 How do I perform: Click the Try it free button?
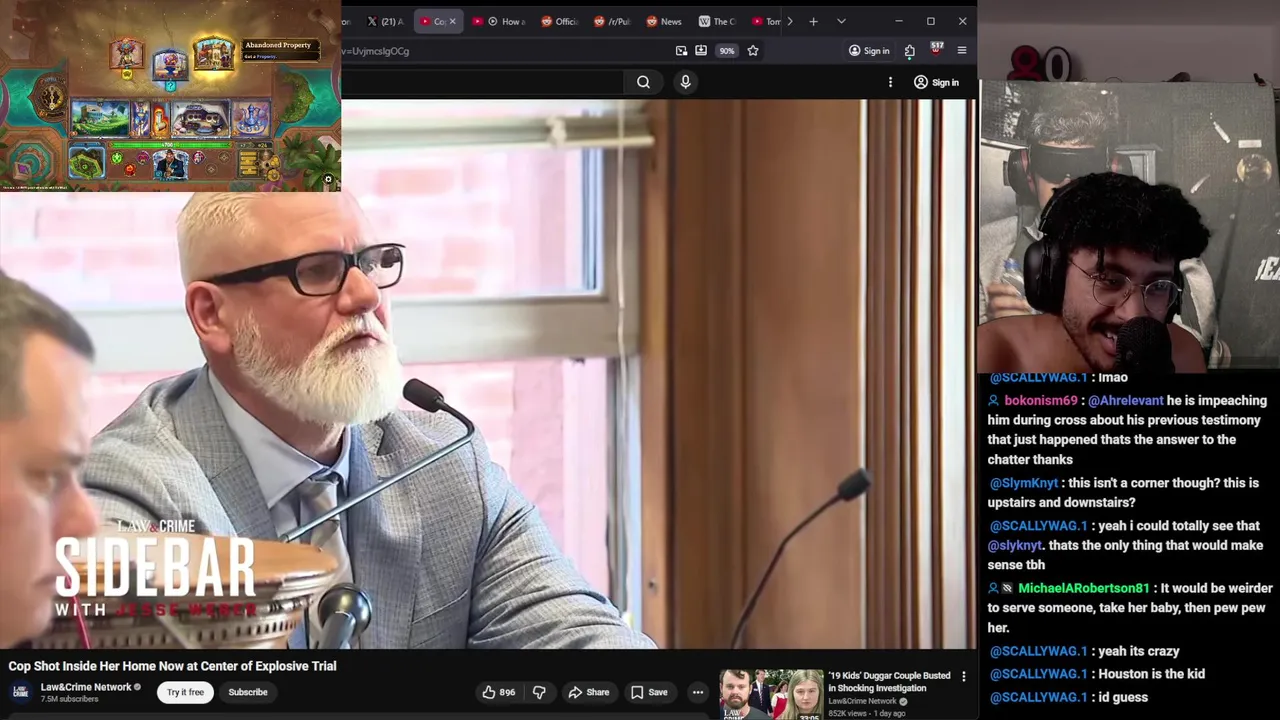point(185,692)
